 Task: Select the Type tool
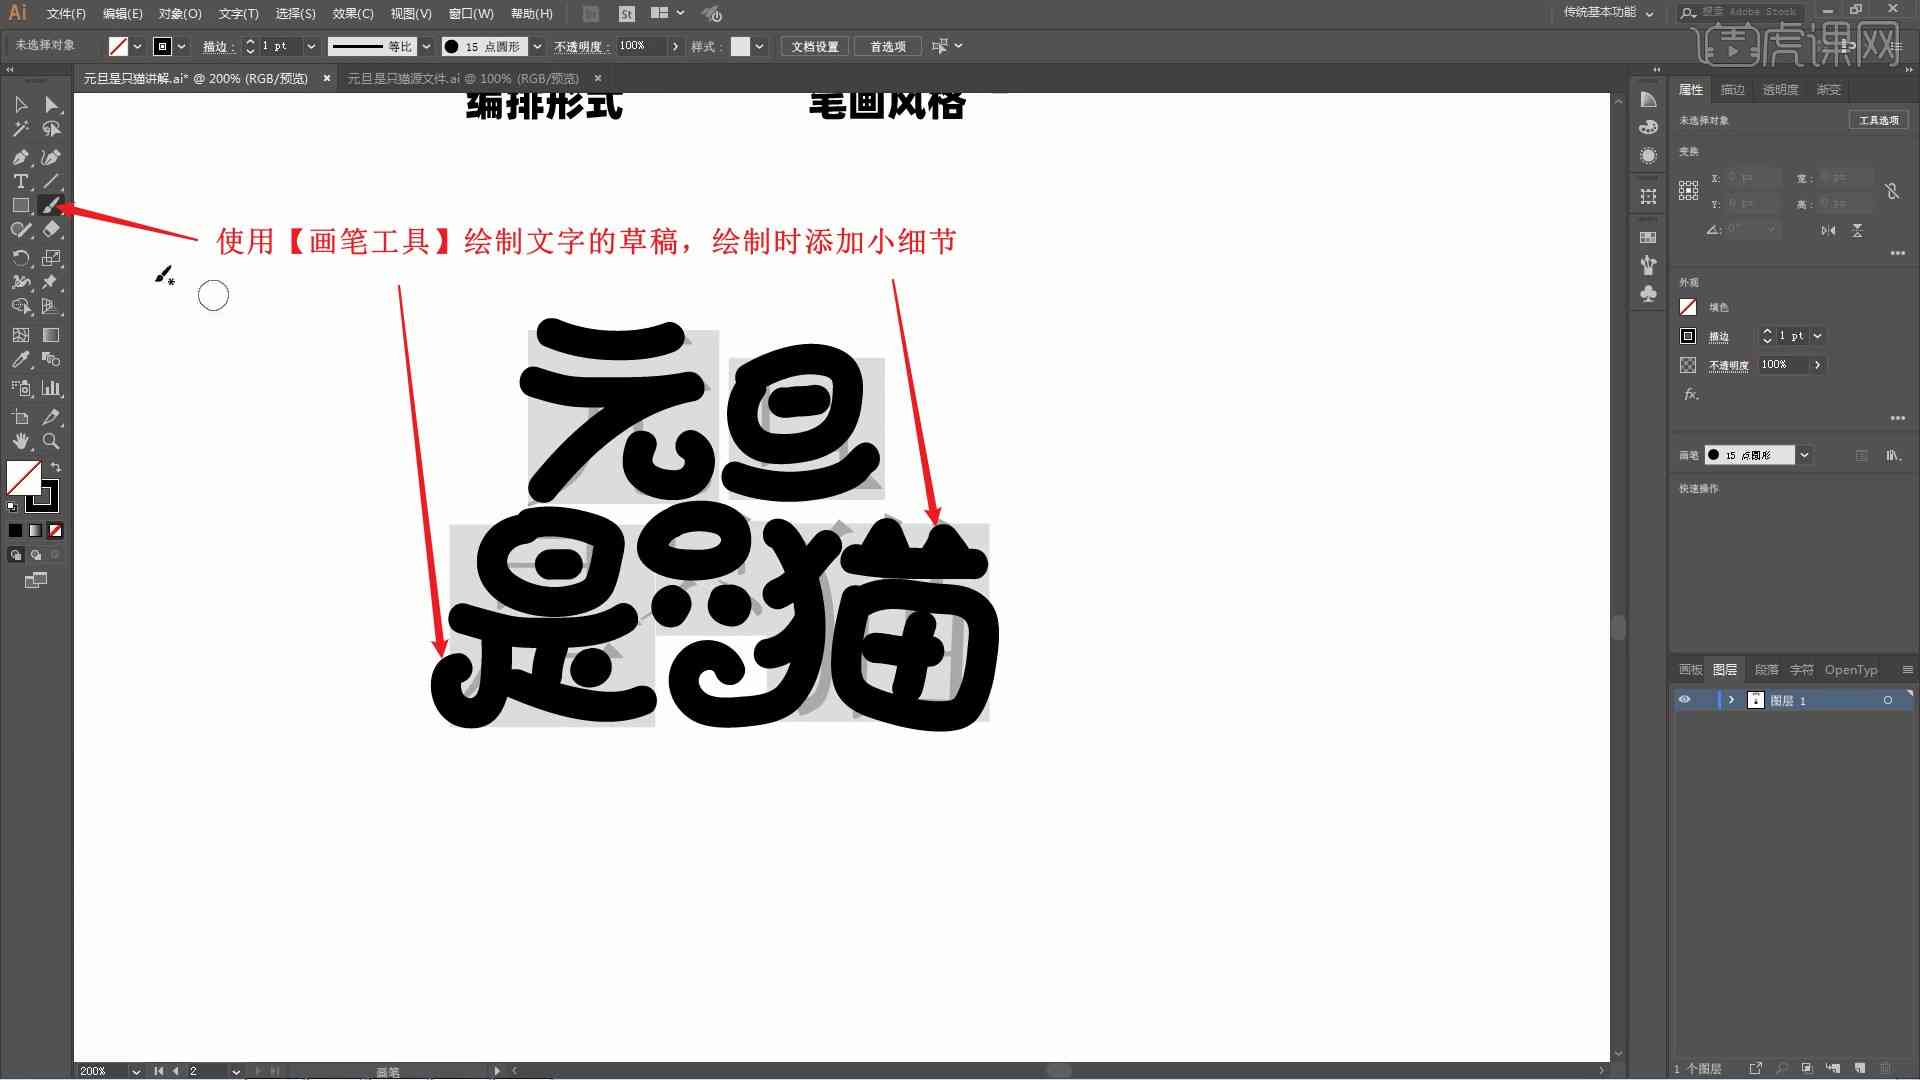(18, 181)
